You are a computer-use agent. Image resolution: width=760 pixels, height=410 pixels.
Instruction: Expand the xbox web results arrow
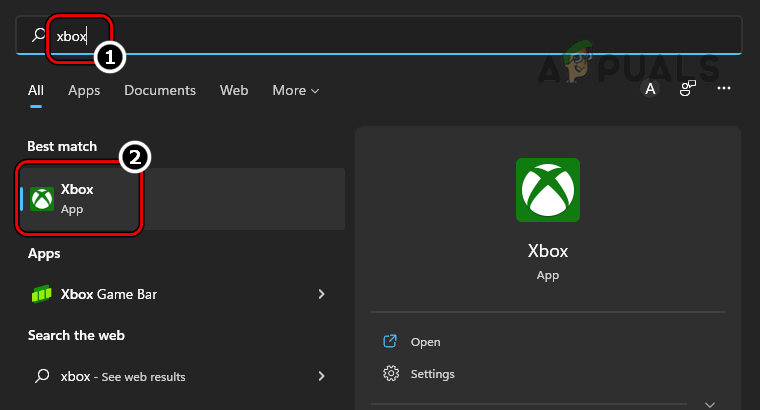(x=321, y=376)
